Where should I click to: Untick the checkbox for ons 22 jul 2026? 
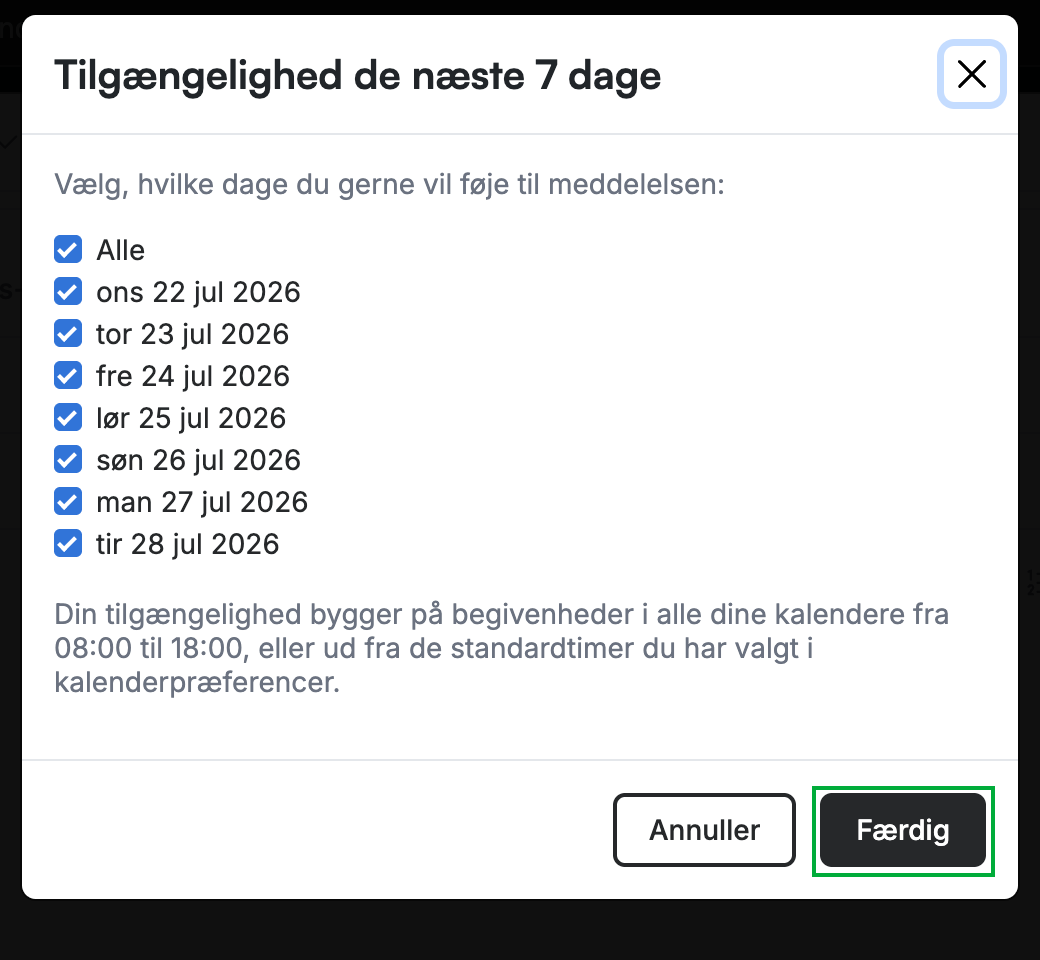(68, 291)
